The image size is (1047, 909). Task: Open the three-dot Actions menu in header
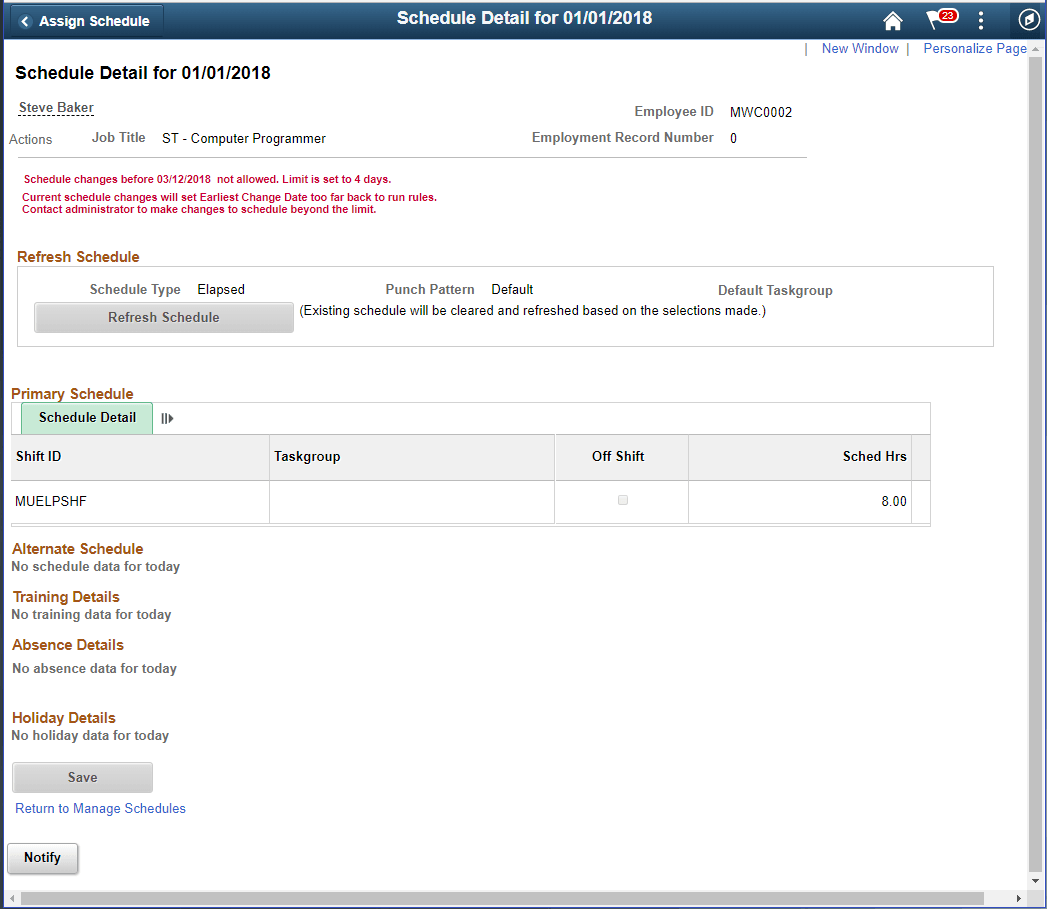coord(980,20)
